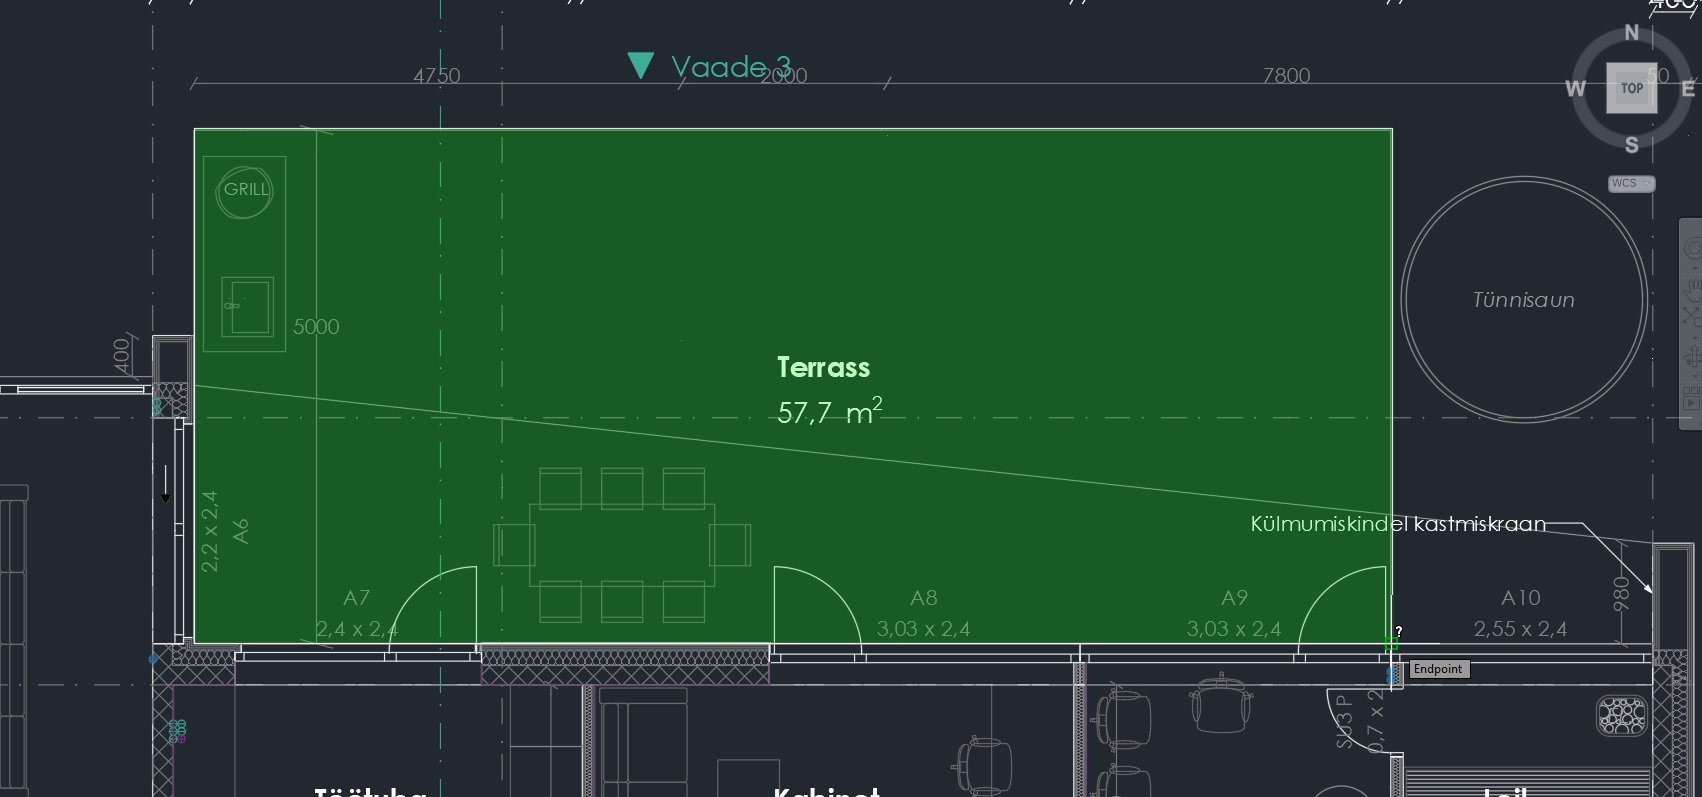1702x797 pixels.
Task: Select the Vaade 3 triangle view marker
Action: point(640,66)
